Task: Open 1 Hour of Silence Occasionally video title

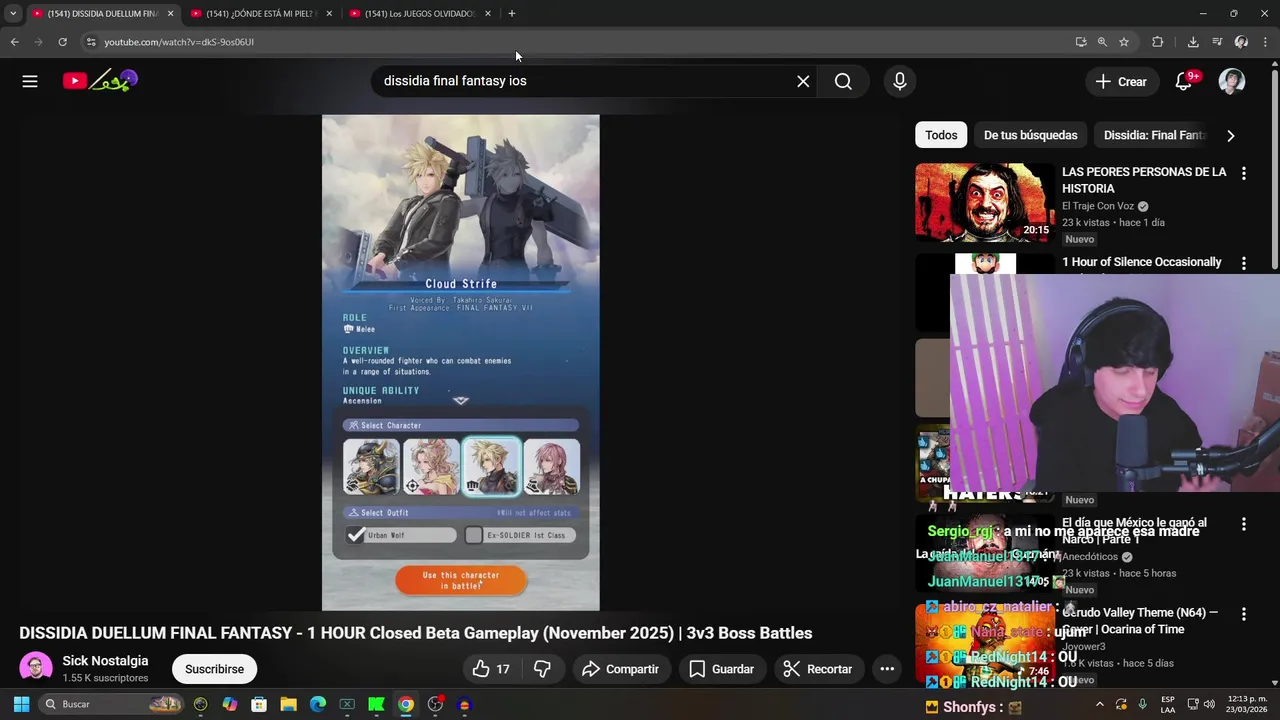Action: click(1141, 262)
